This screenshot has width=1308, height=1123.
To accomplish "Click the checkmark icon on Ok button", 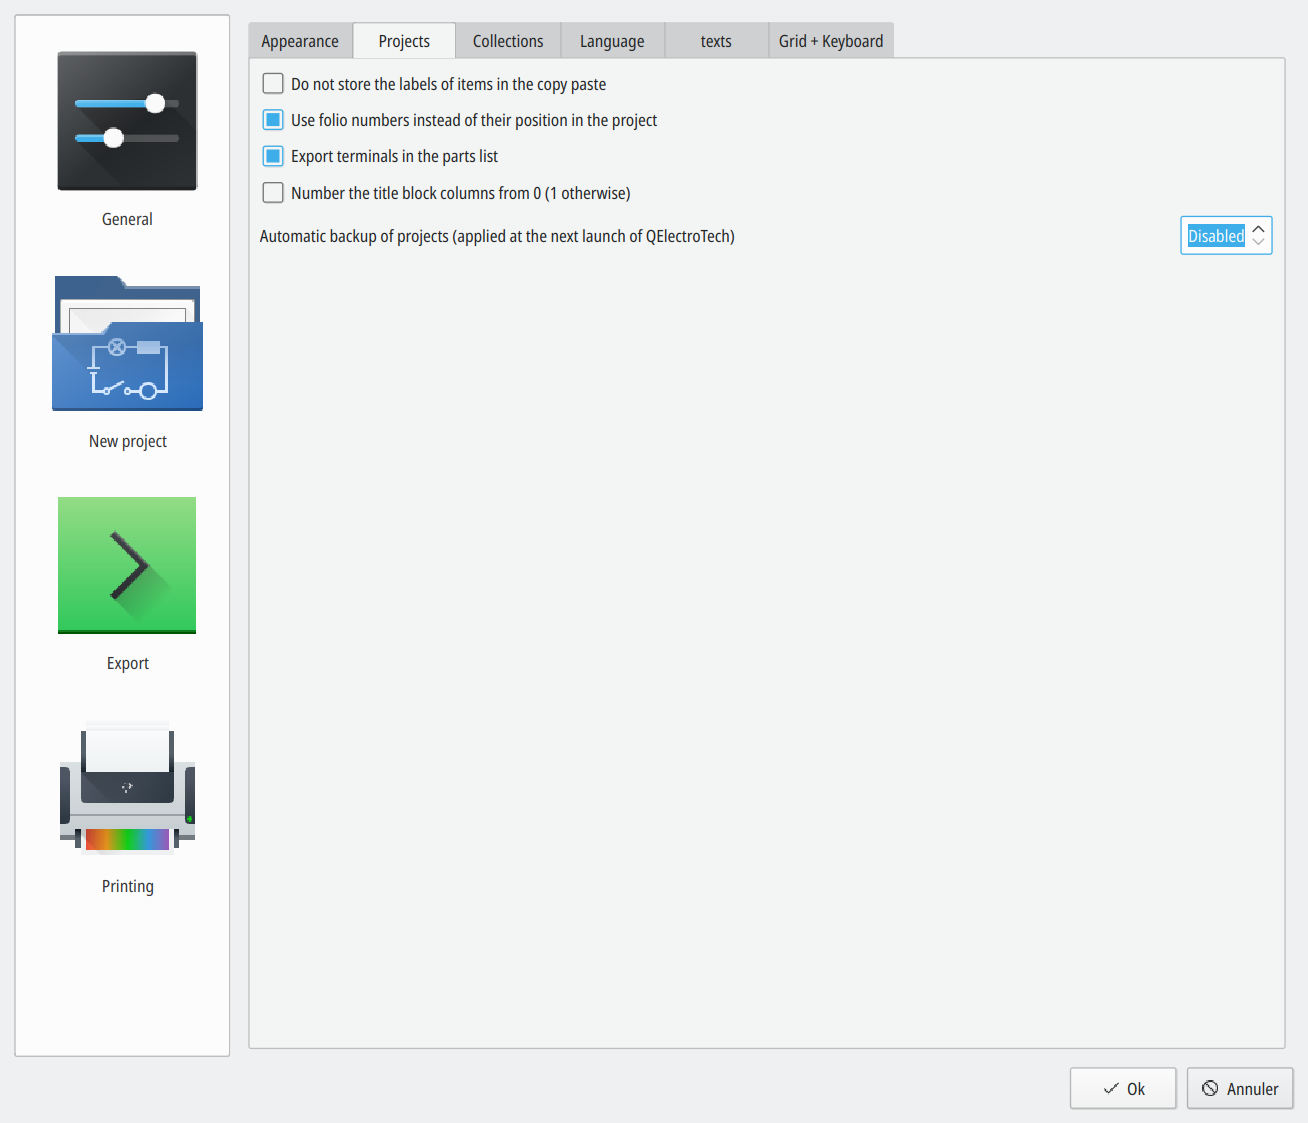I will [1110, 1089].
